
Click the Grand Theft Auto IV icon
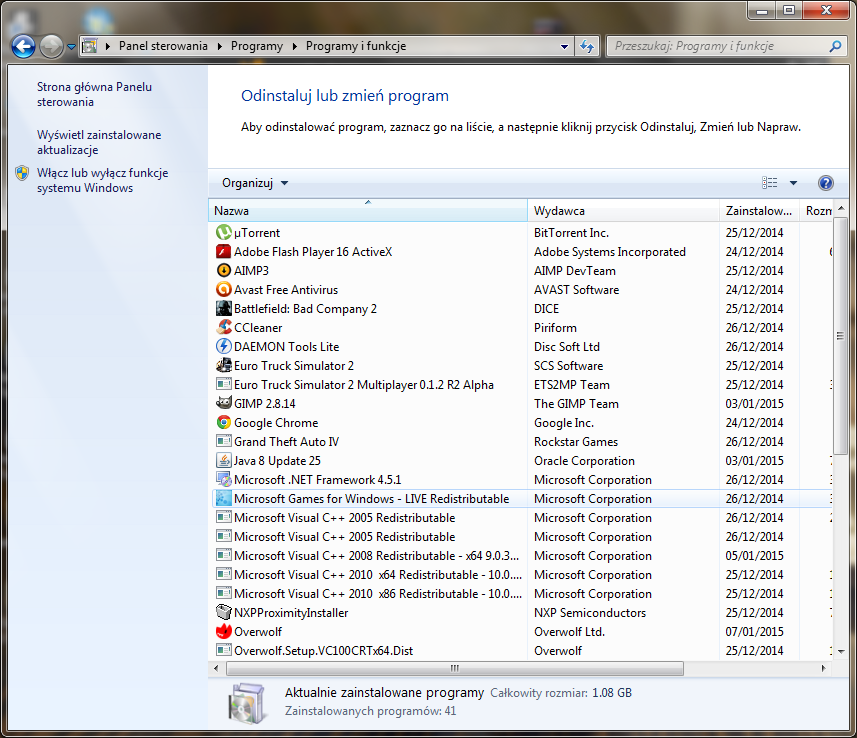224,441
